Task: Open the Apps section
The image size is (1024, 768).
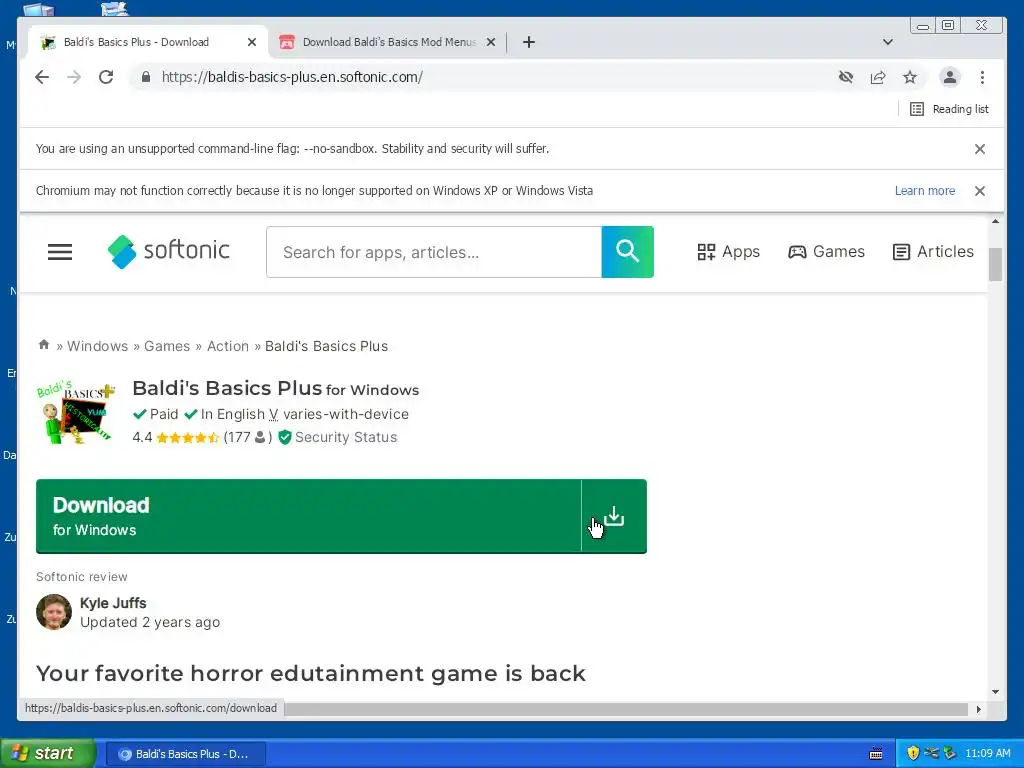Action: 728,251
